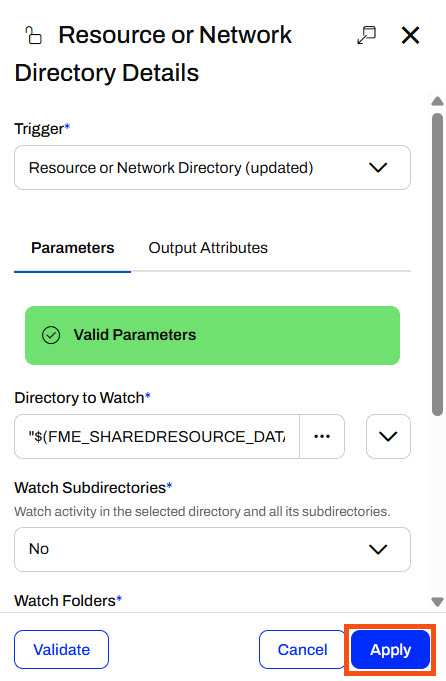Click the chevron in Watch Subdirectories field
This screenshot has width=446, height=681.
378,549
